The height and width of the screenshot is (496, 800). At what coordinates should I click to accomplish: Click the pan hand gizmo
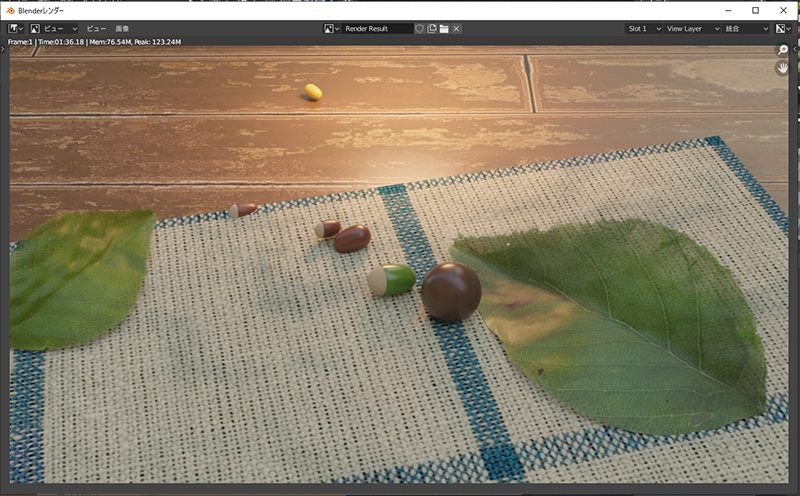pyautogui.click(x=782, y=68)
